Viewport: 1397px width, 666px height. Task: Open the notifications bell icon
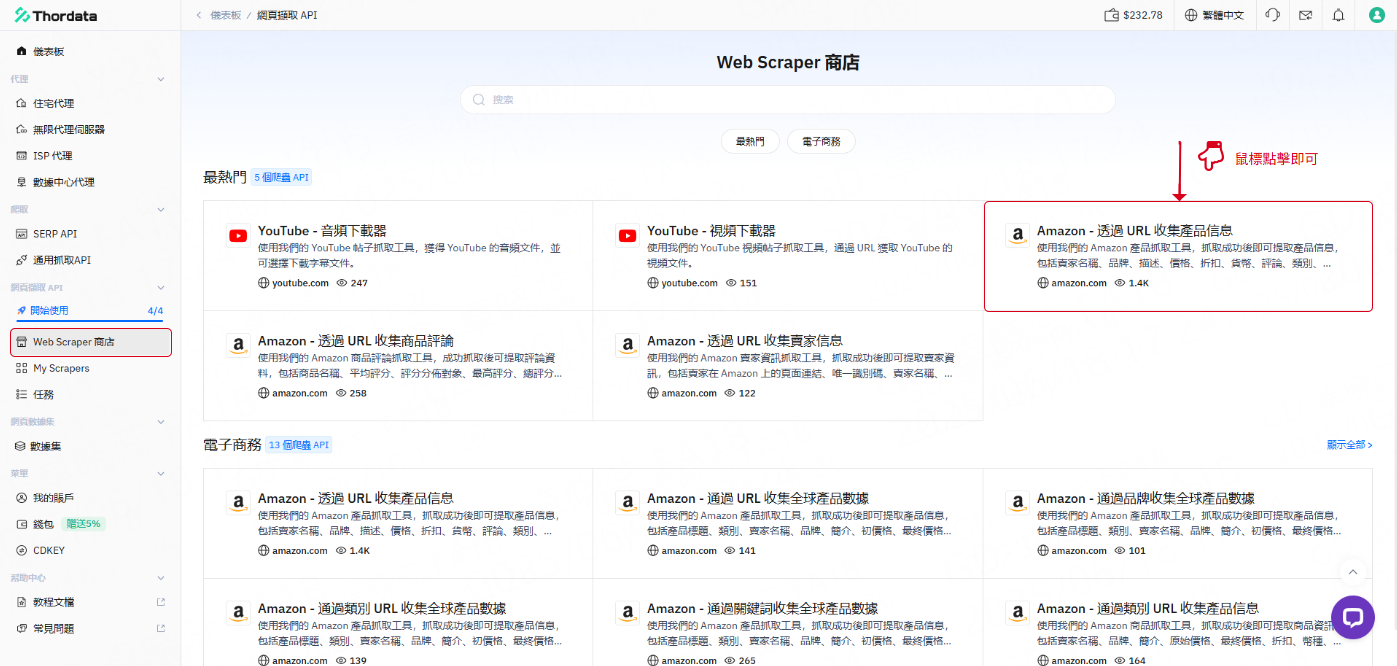(x=1338, y=15)
